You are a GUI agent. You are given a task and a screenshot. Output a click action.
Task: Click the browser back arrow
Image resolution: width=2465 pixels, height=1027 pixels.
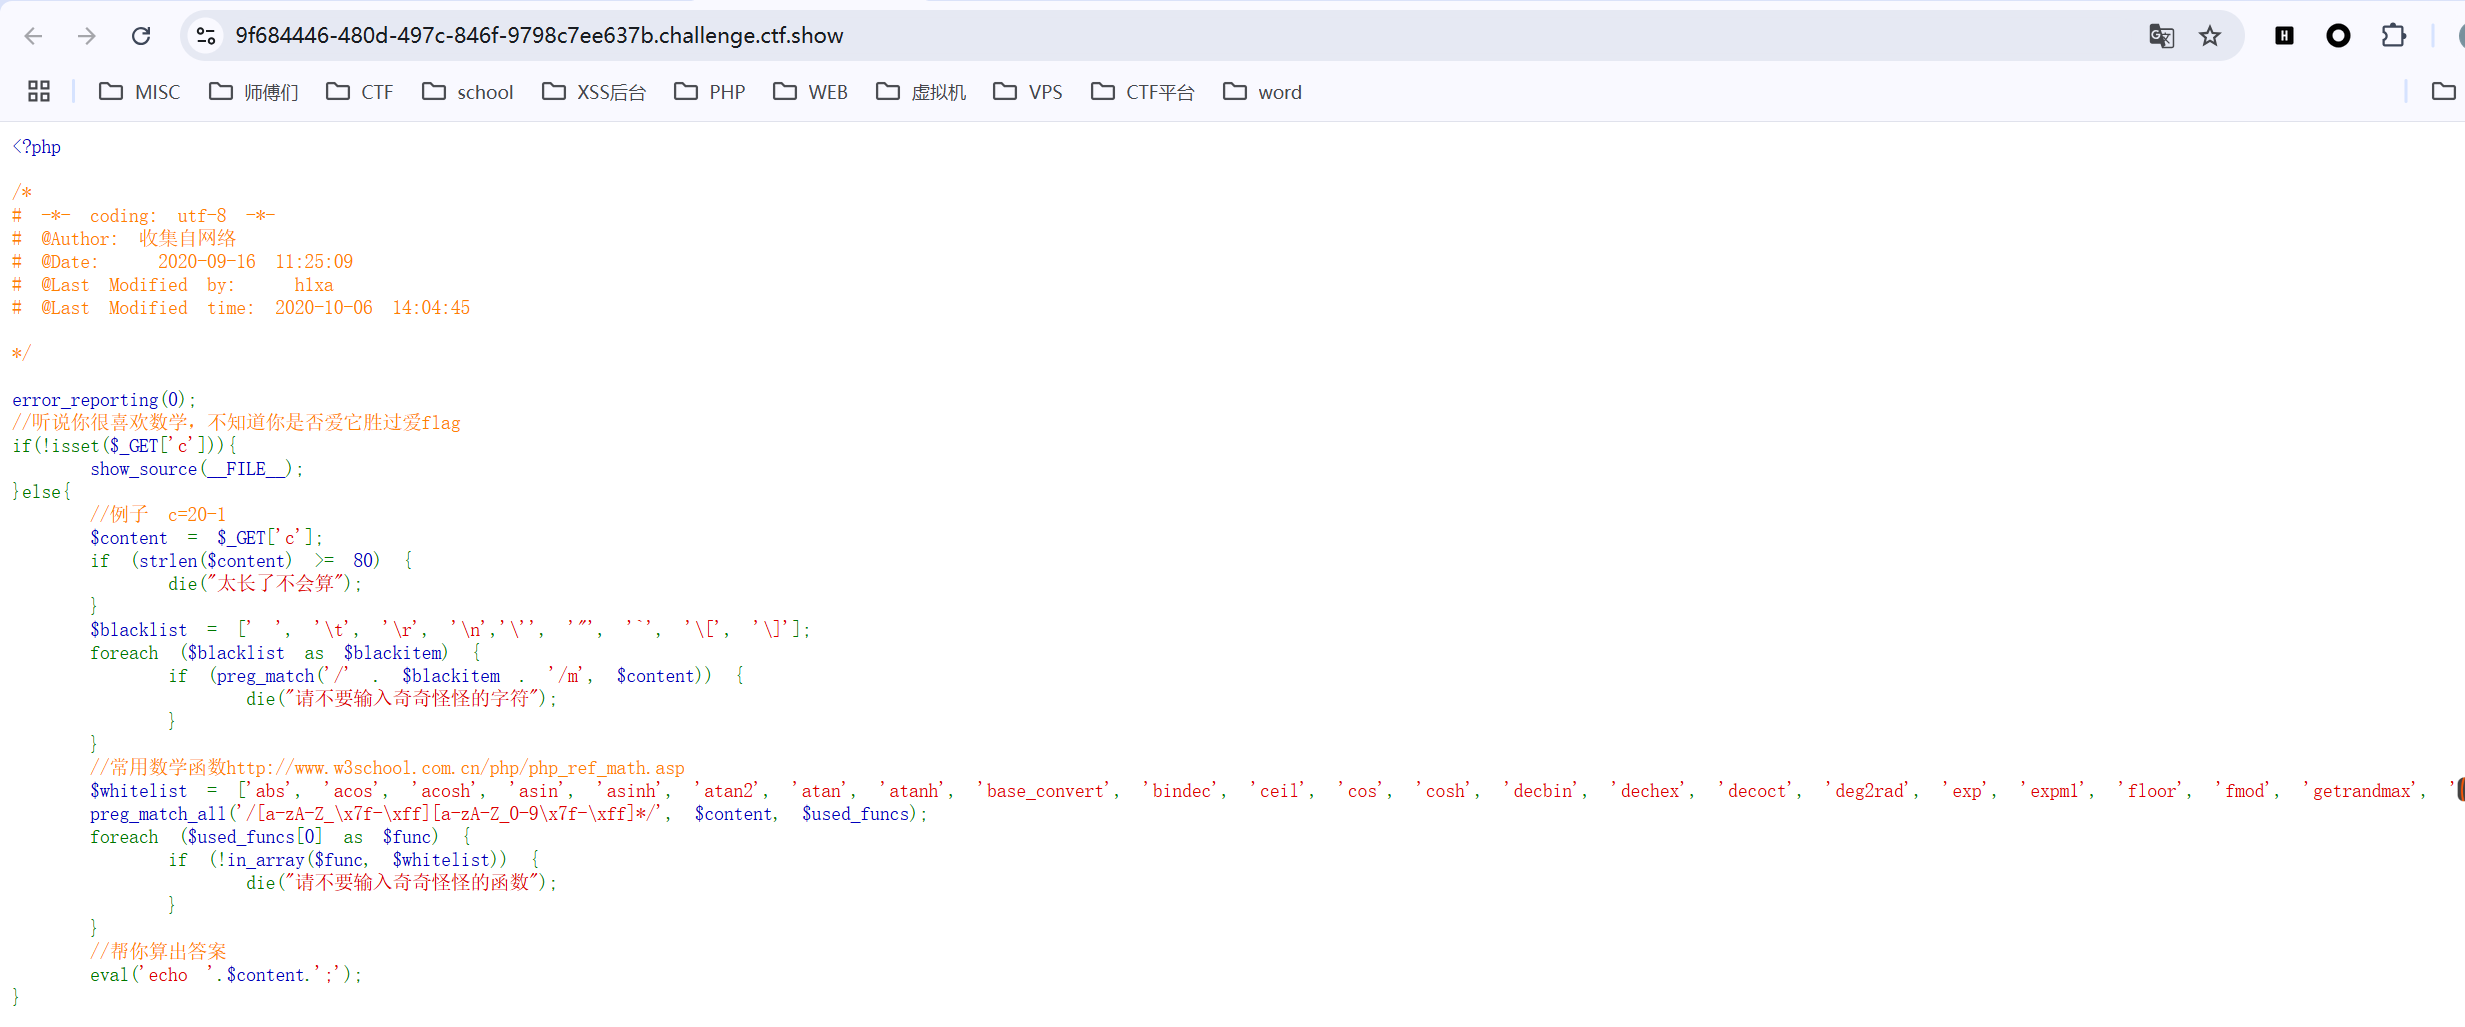pyautogui.click(x=33, y=36)
